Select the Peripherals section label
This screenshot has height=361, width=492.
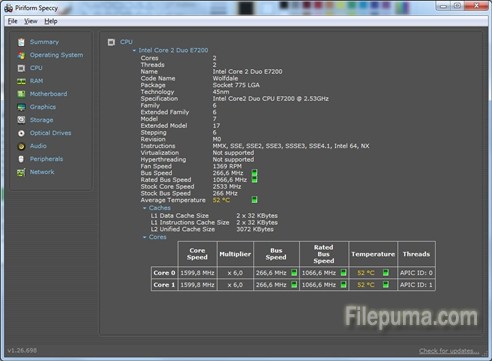[x=46, y=159]
